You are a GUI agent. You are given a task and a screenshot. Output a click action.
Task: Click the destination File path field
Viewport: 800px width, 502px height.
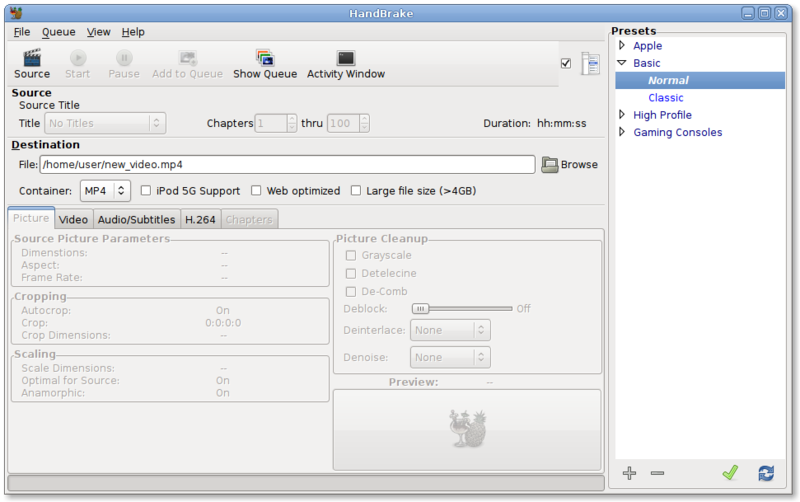287,165
